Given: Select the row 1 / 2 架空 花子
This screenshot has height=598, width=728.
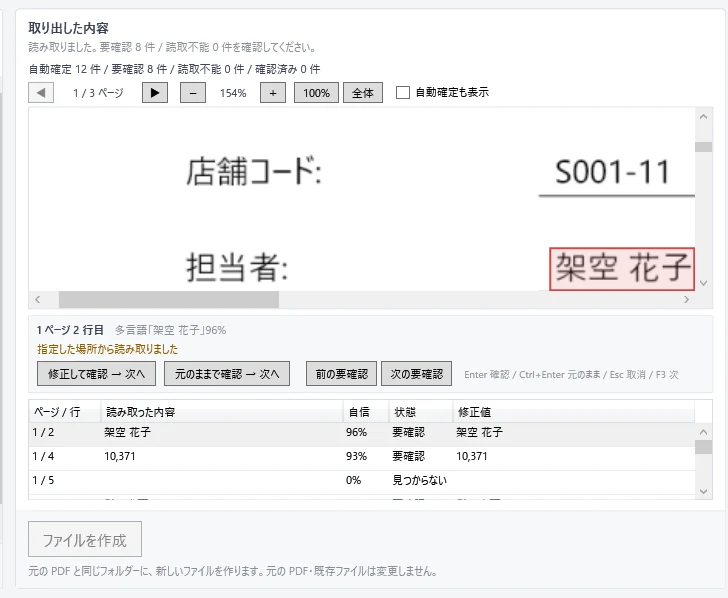Looking at the screenshot, I should coord(362,433).
